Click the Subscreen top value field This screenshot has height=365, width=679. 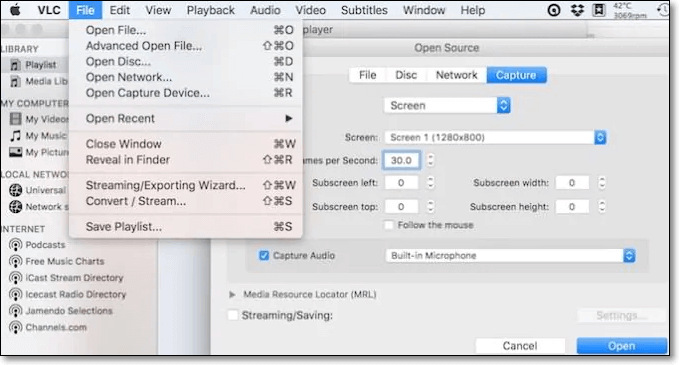click(401, 207)
